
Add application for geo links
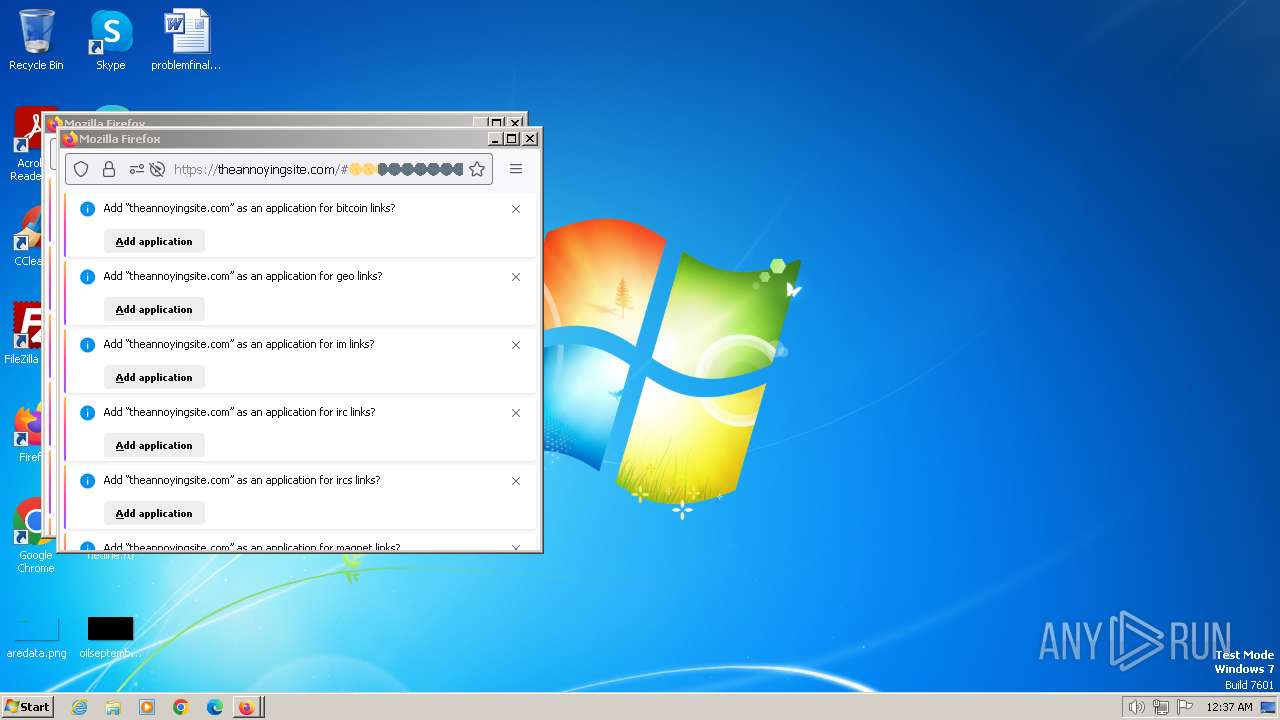pos(154,309)
